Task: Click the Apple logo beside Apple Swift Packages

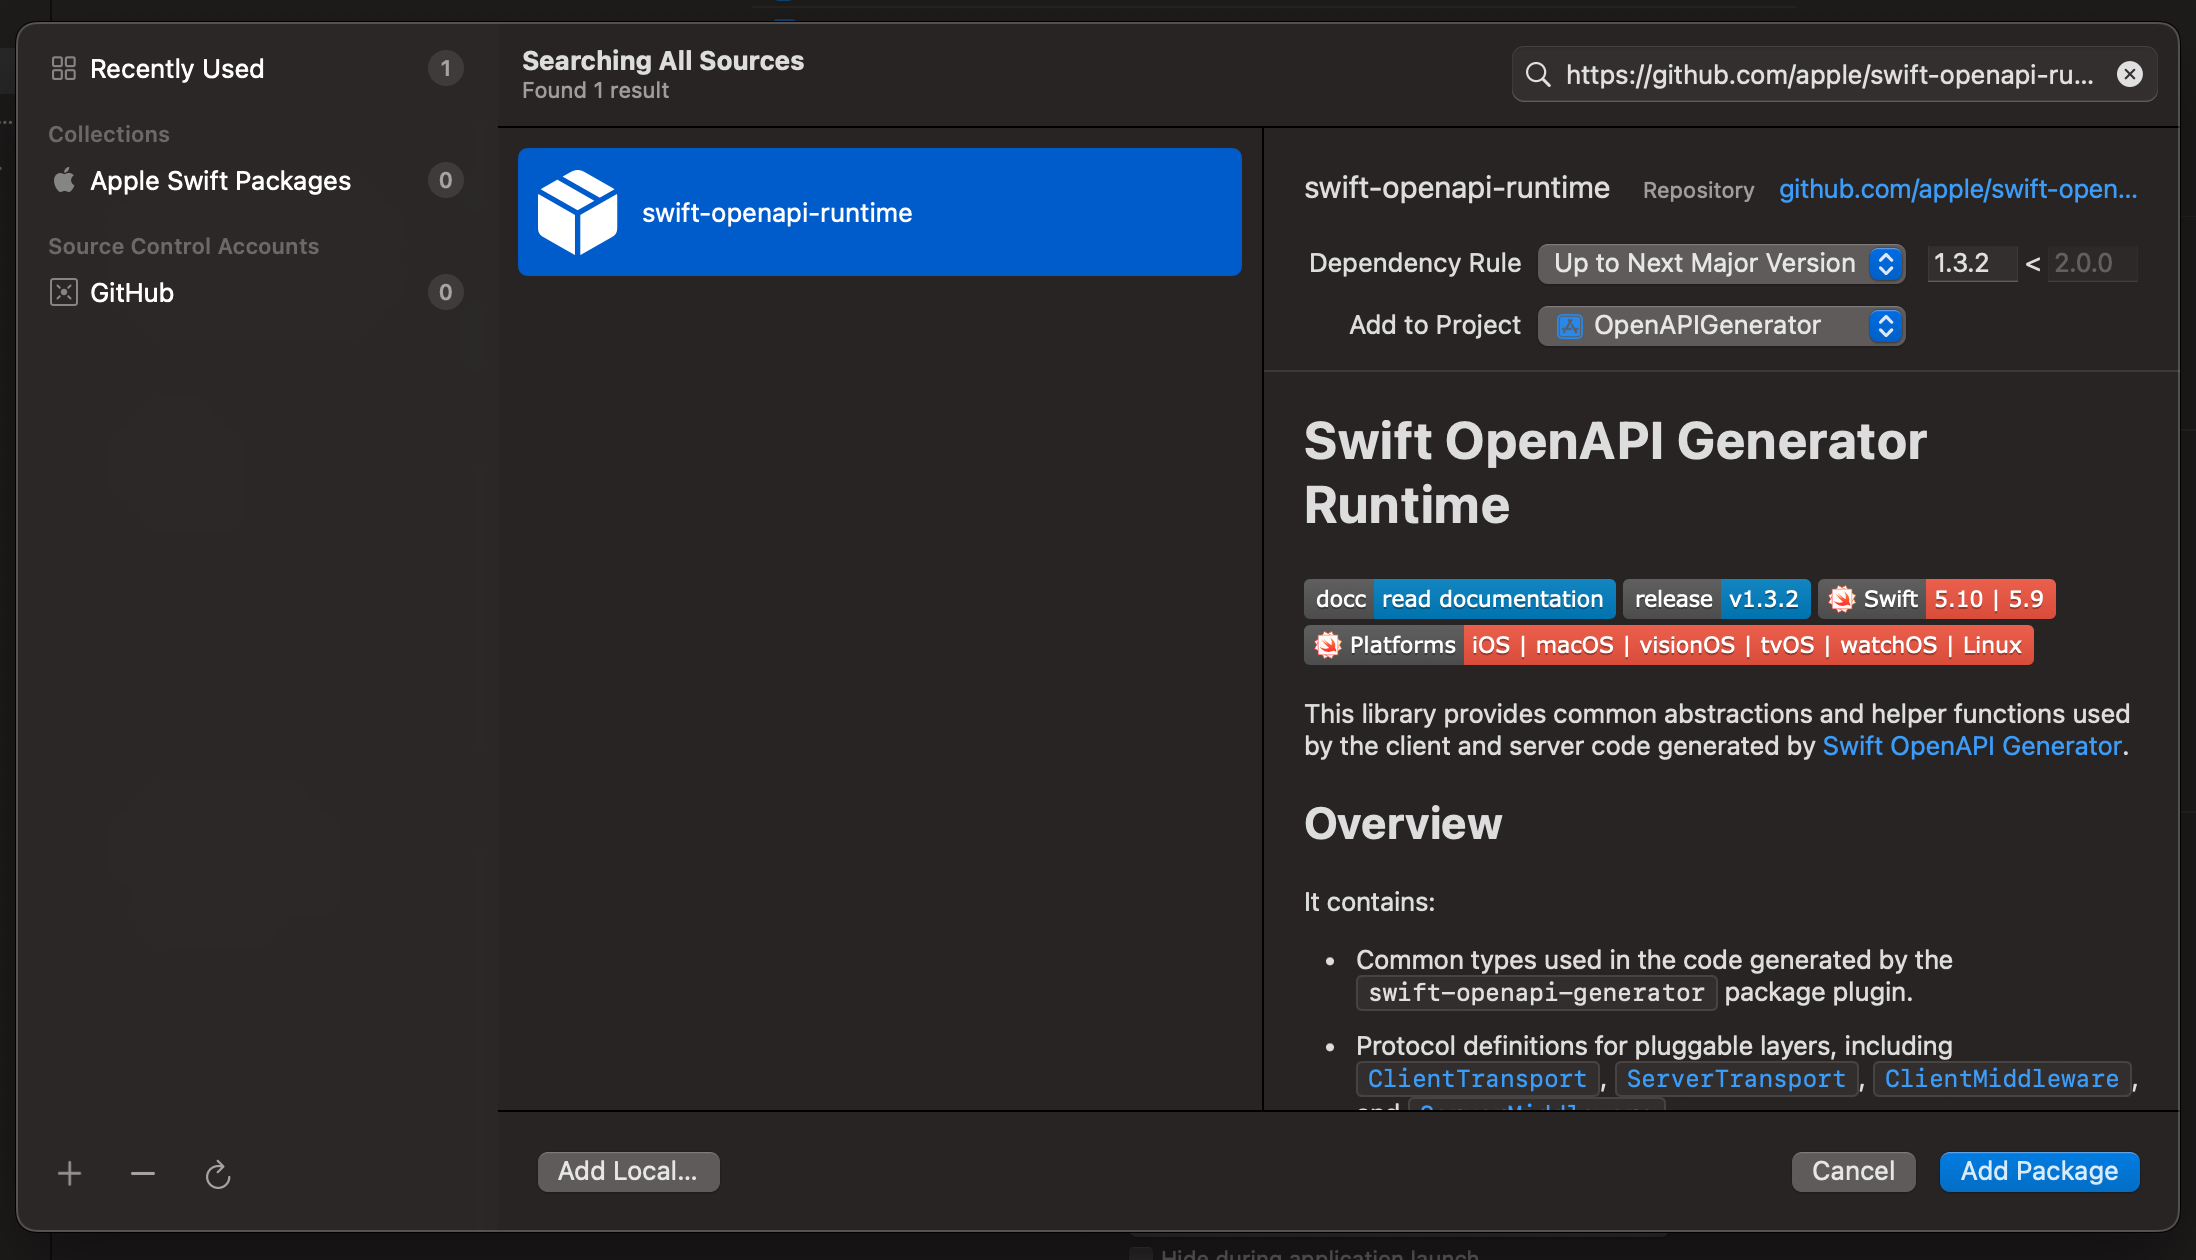Action: tap(64, 180)
